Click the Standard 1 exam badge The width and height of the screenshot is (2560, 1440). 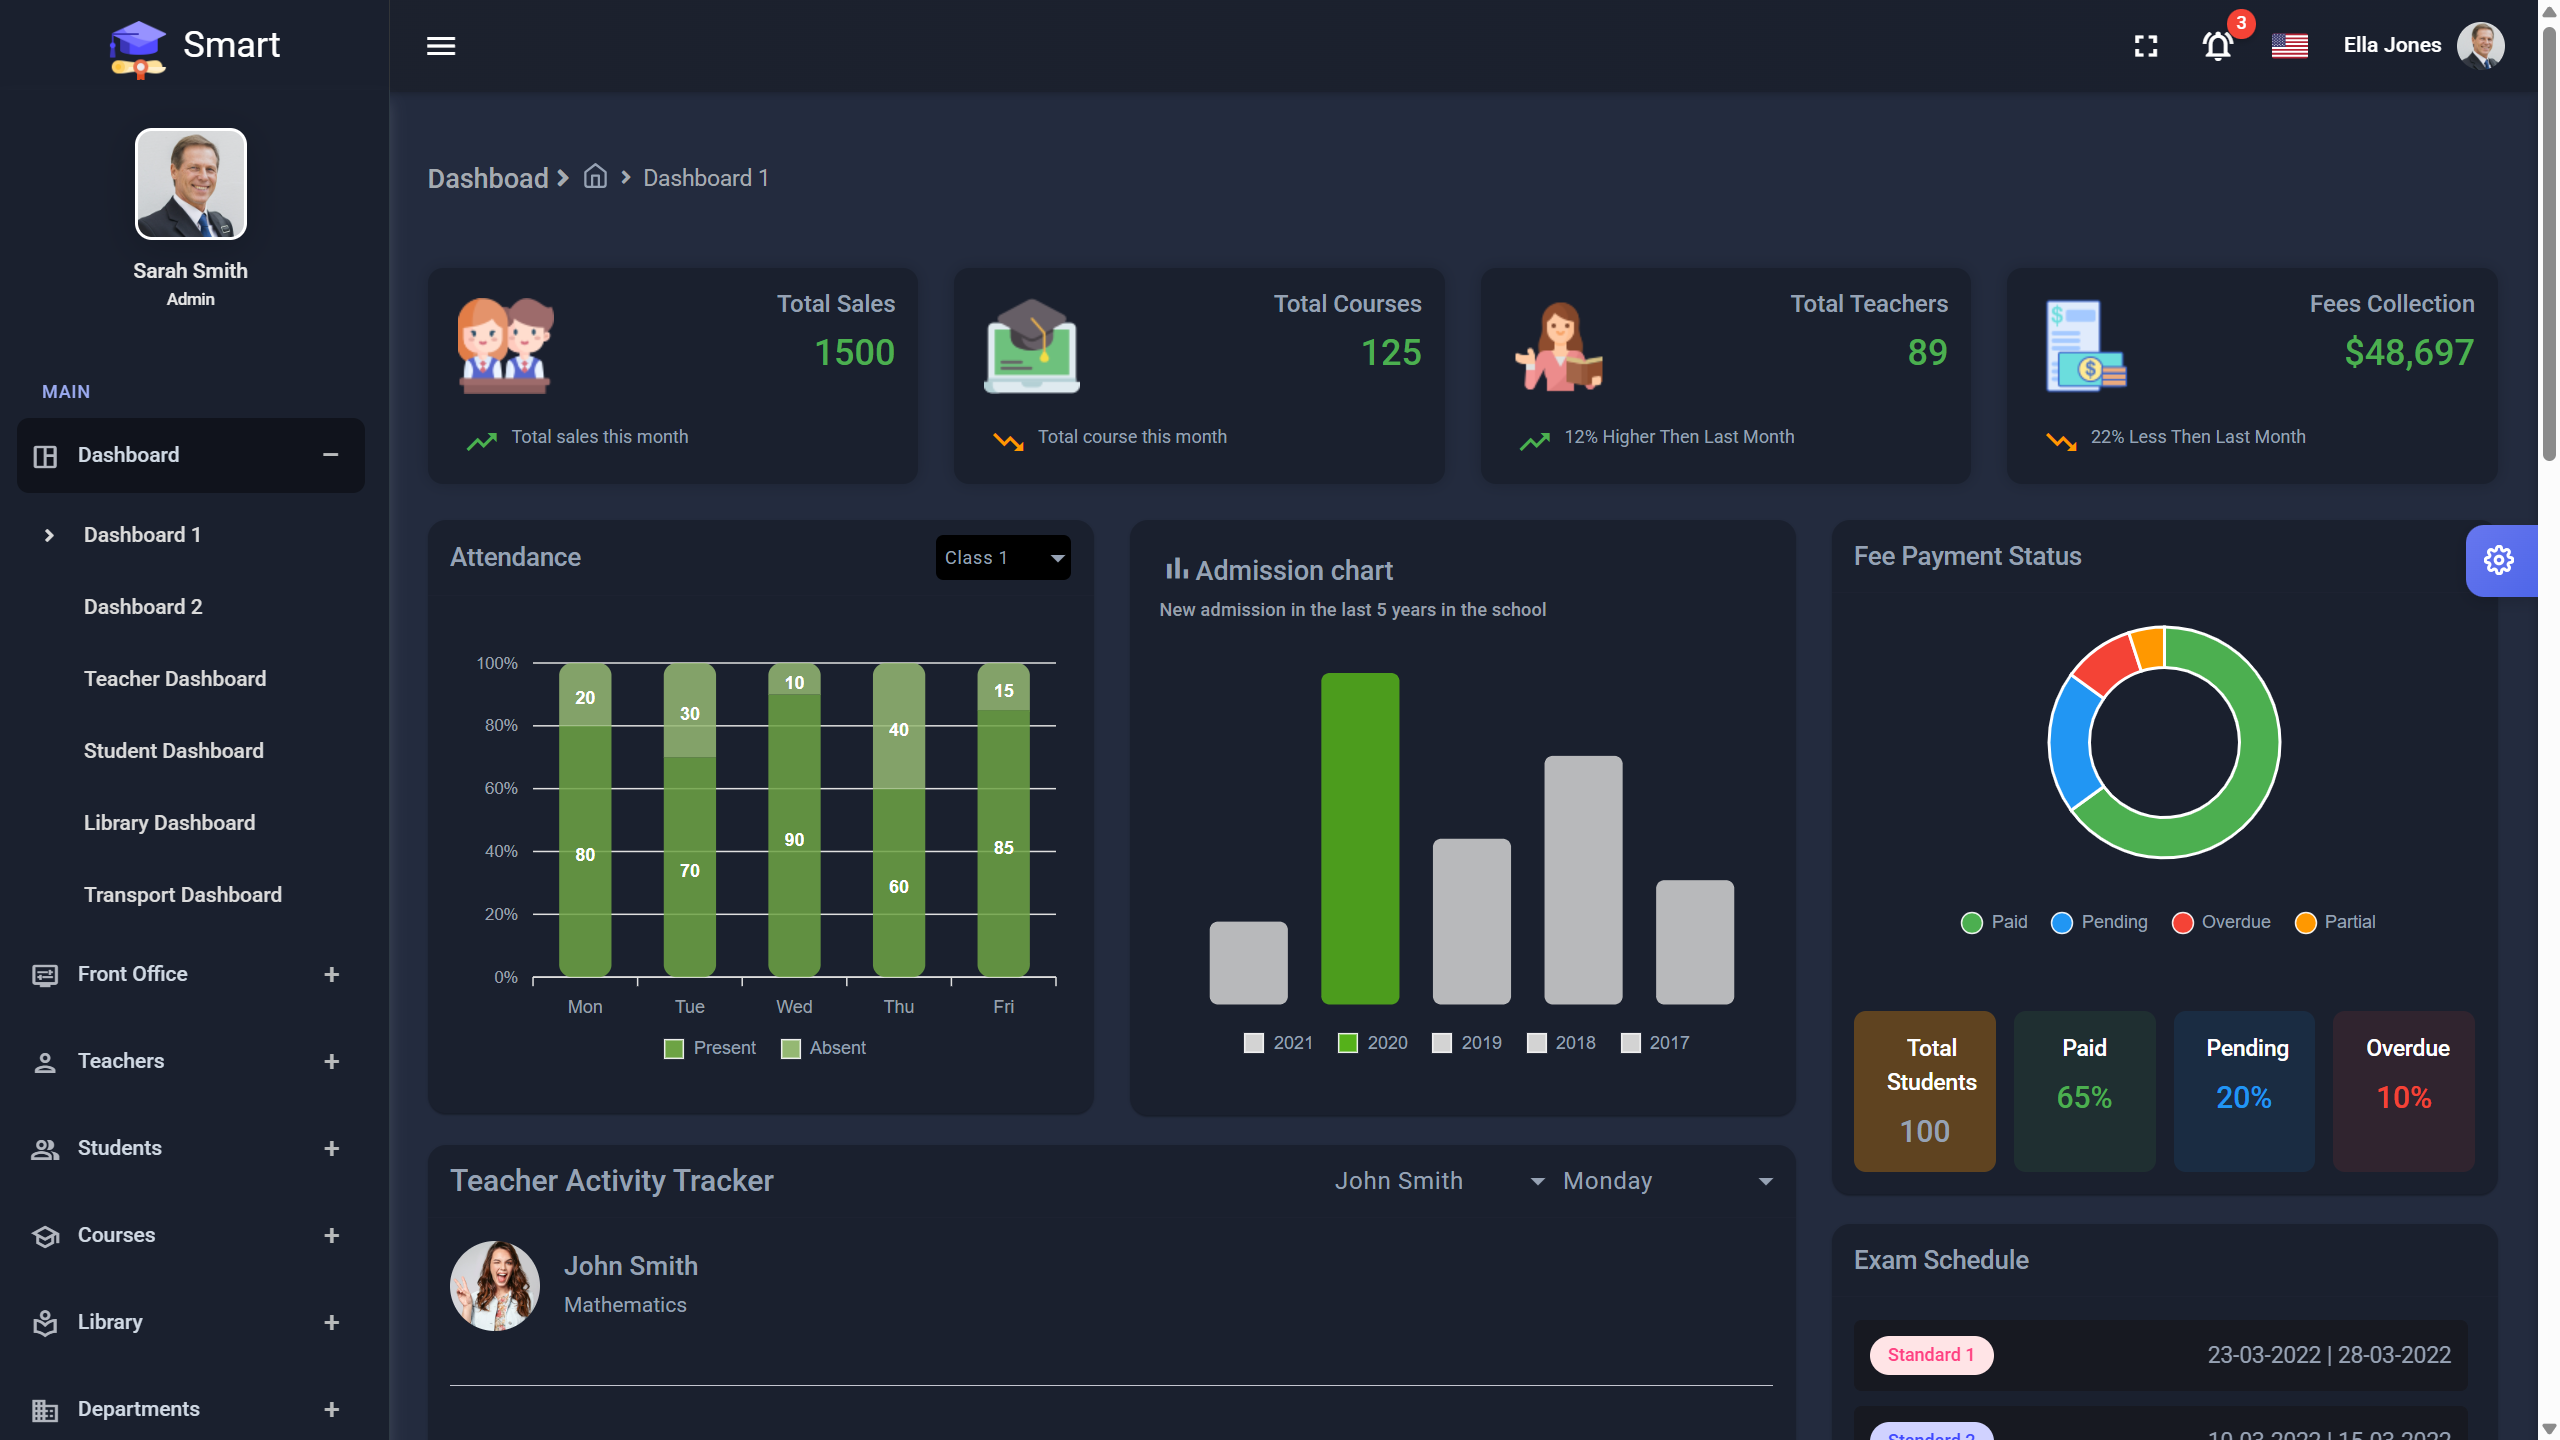[x=1931, y=1355]
